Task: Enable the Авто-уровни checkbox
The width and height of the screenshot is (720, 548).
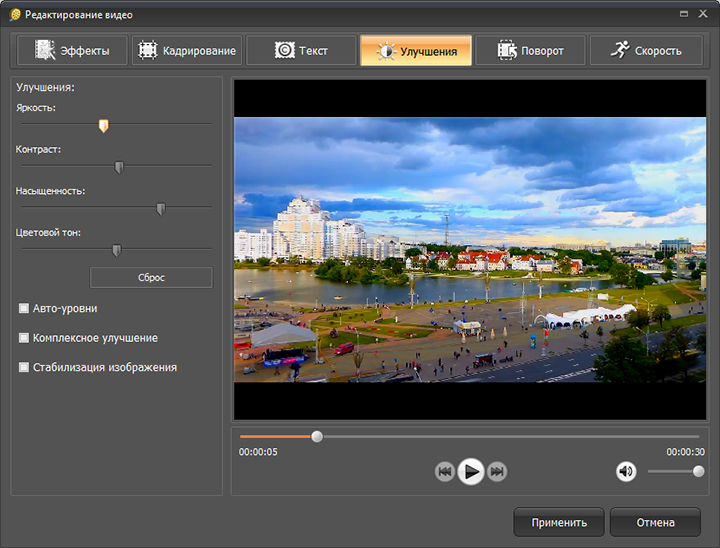Action: 24,308
